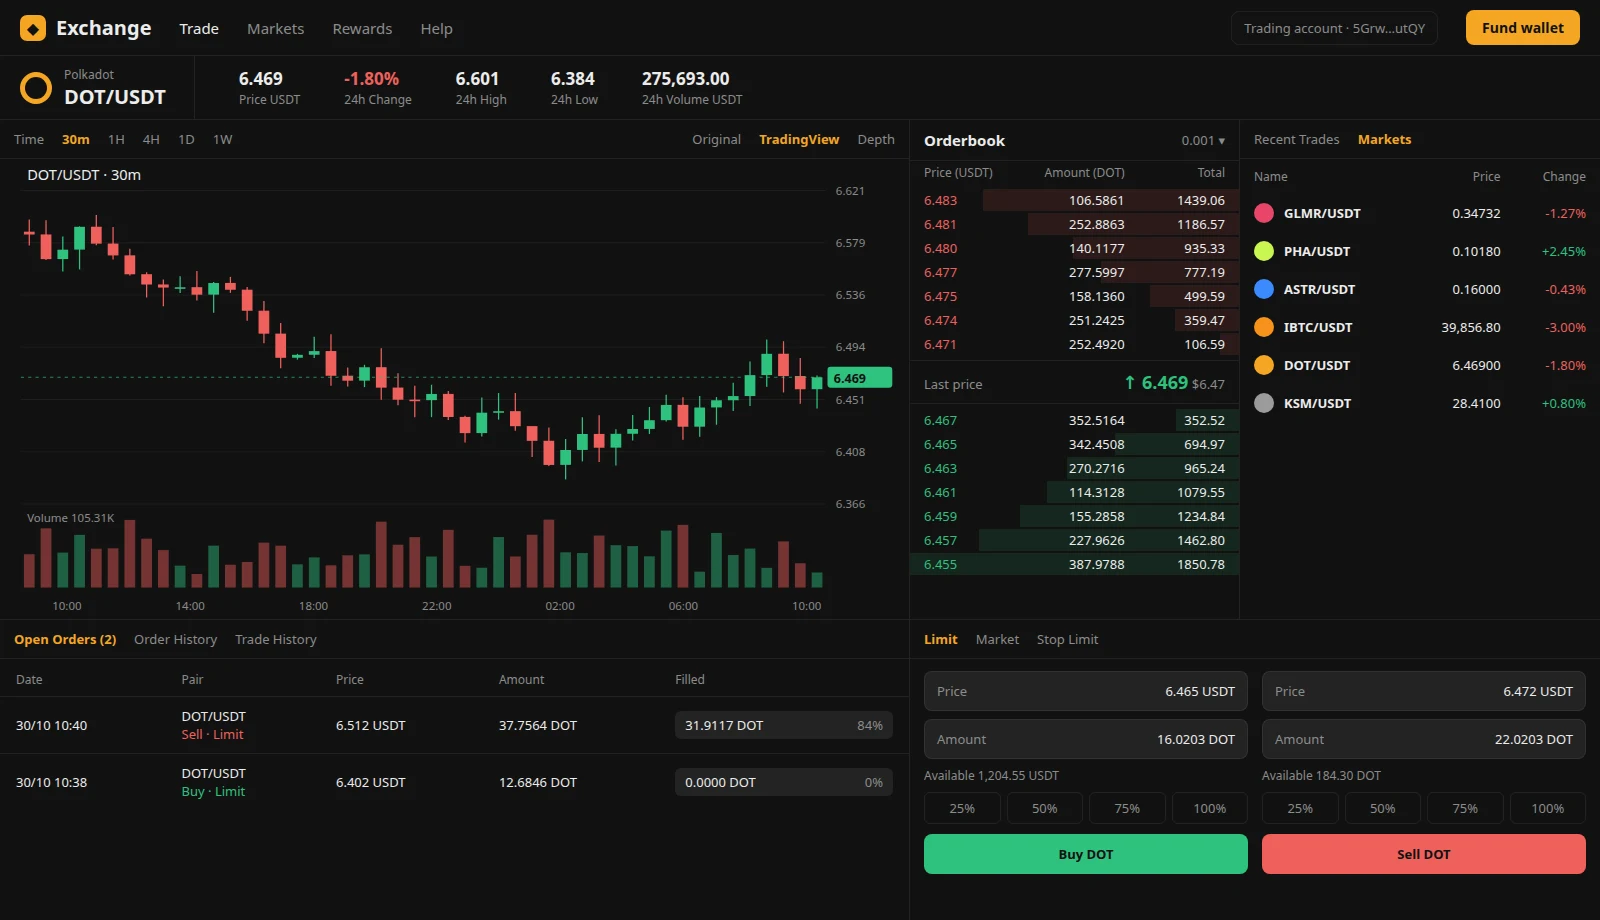The image size is (1600, 920).
Task: Click the 0% filled progress bar
Action: tap(784, 783)
